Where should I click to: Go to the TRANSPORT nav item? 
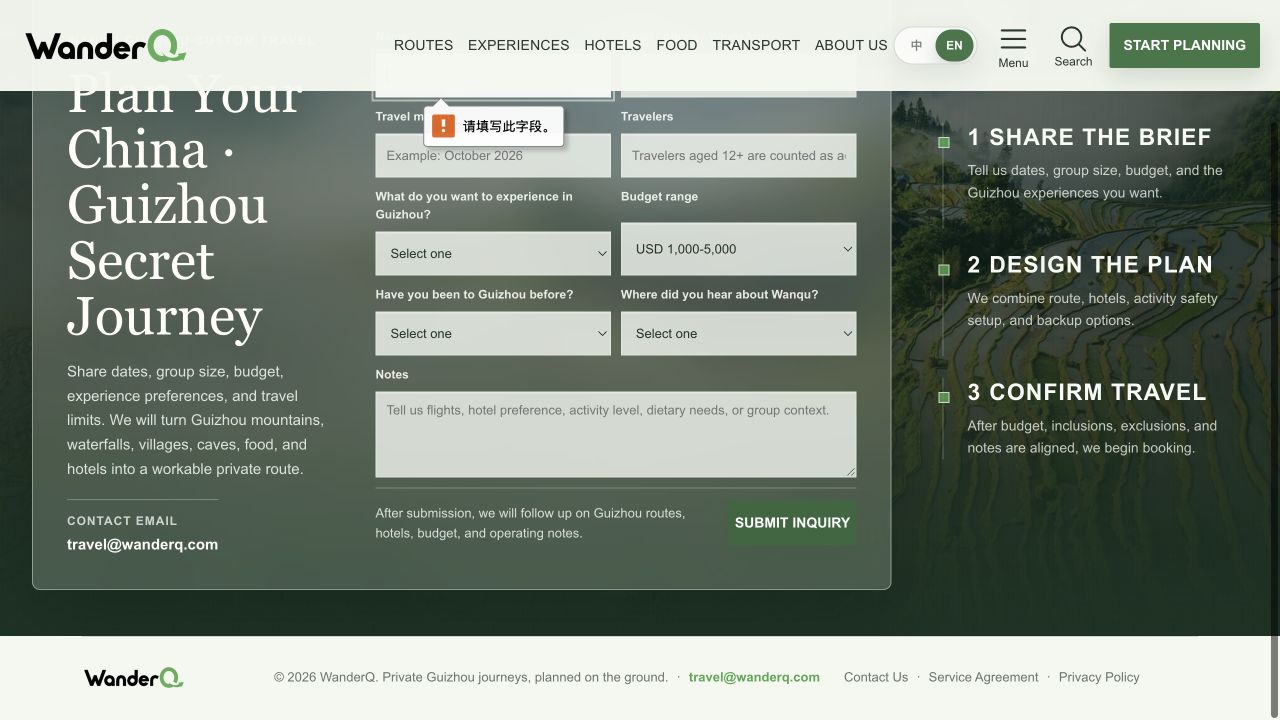click(x=756, y=45)
